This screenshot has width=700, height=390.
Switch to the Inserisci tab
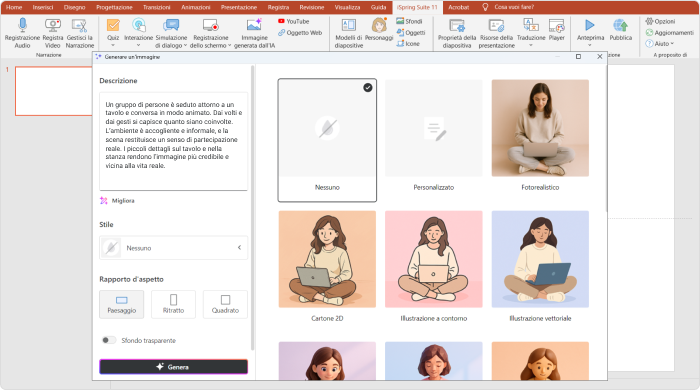click(x=43, y=7)
